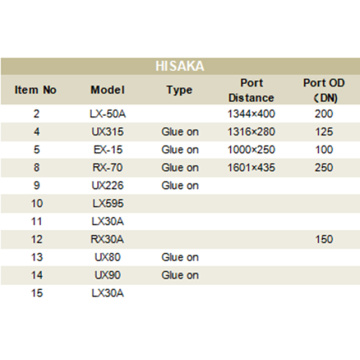Click the Port Distance column header
The height and width of the screenshot is (360, 360).
pos(252,90)
